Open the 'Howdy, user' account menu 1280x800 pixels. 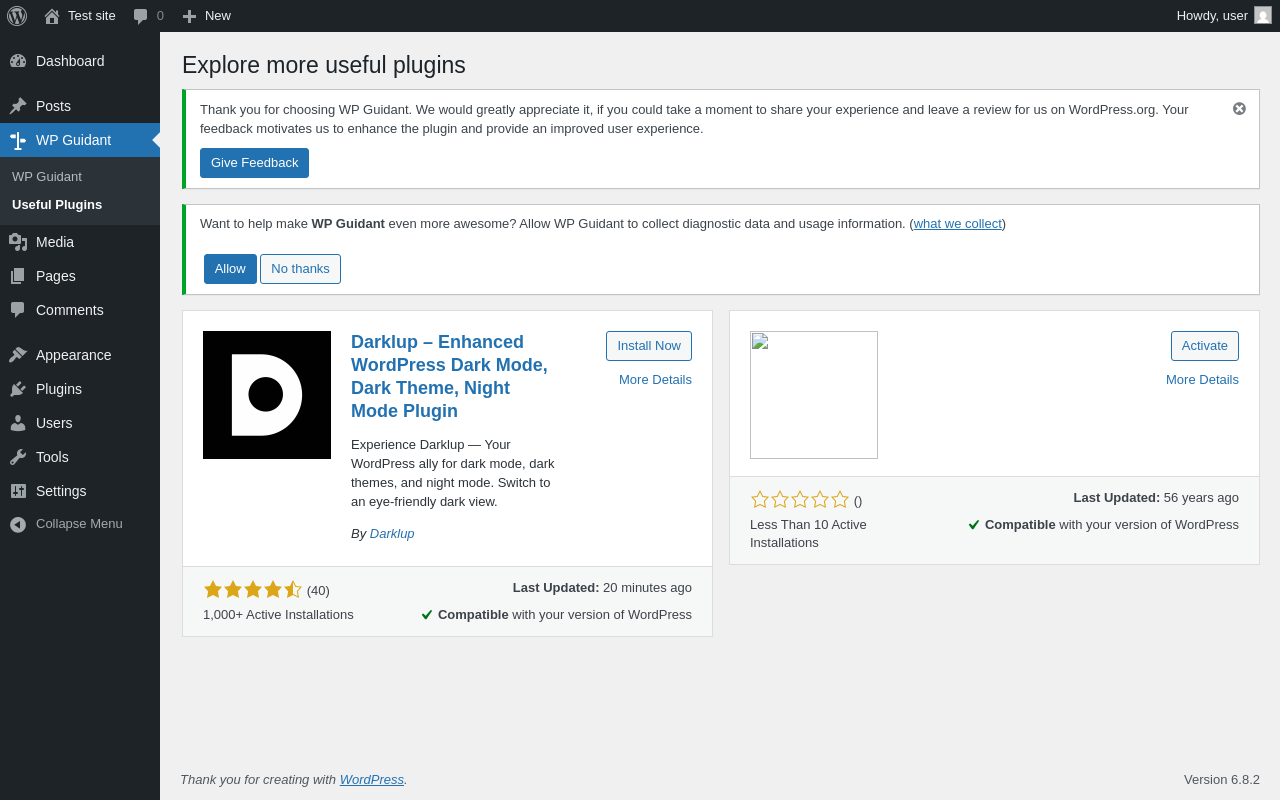point(1224,16)
